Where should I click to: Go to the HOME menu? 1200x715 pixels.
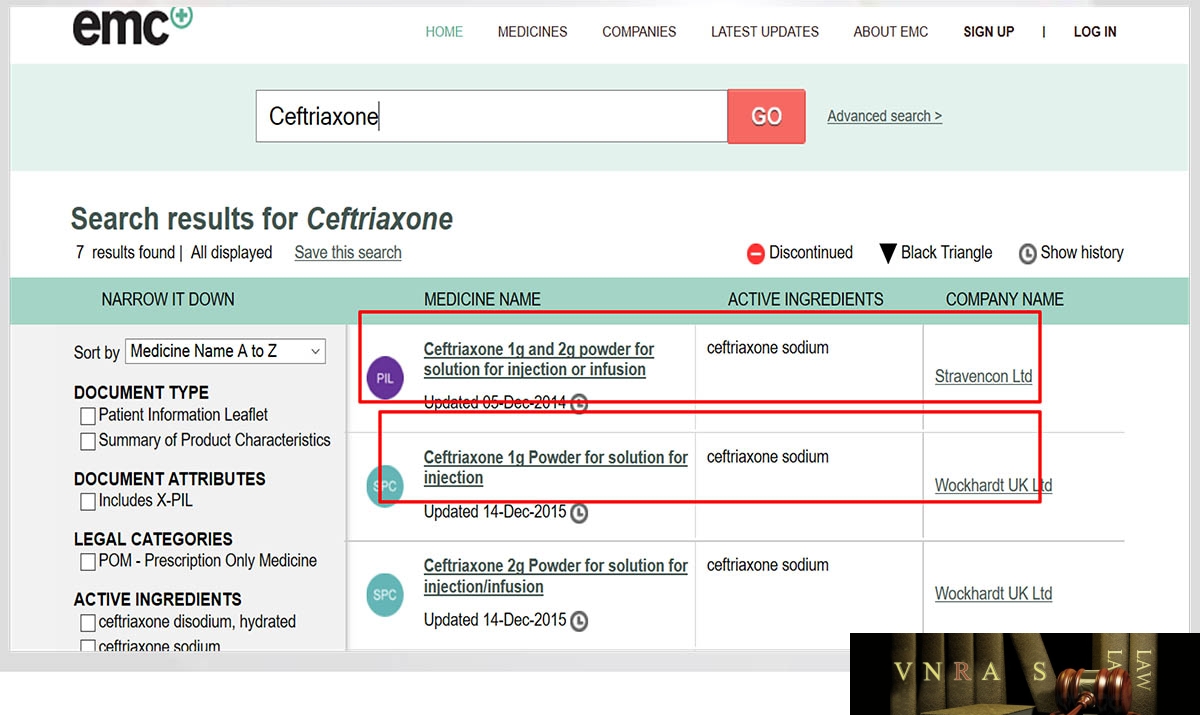(x=444, y=32)
